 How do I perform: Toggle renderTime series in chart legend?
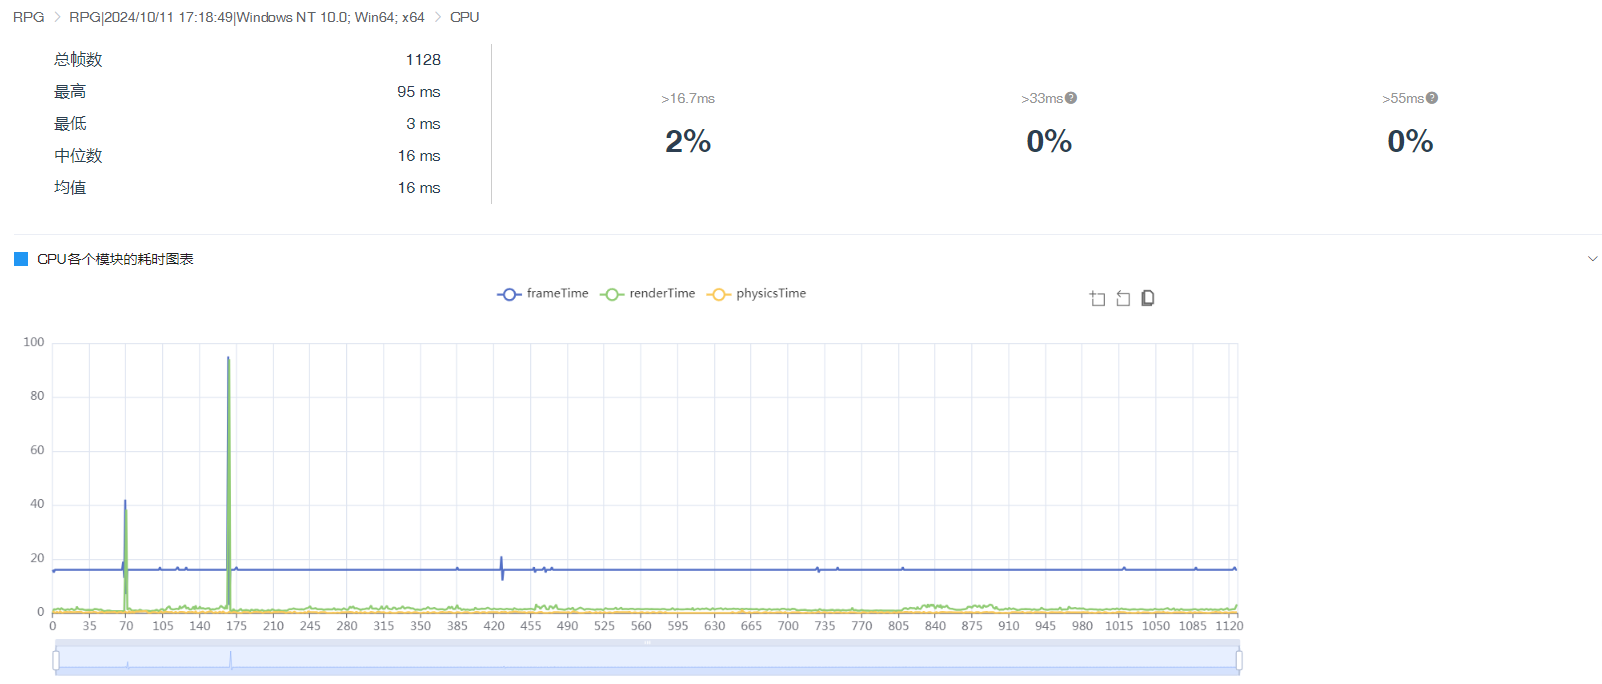648,294
